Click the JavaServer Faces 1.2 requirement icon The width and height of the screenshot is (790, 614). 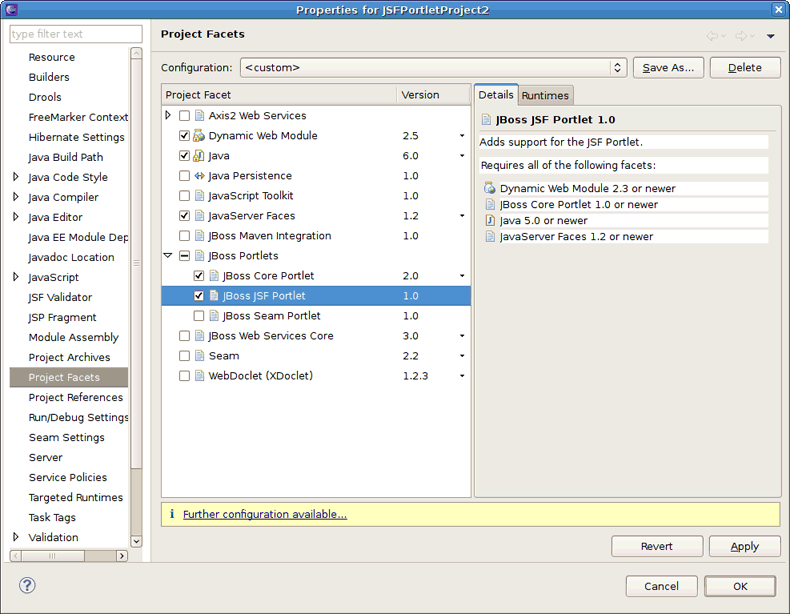tap(490, 237)
